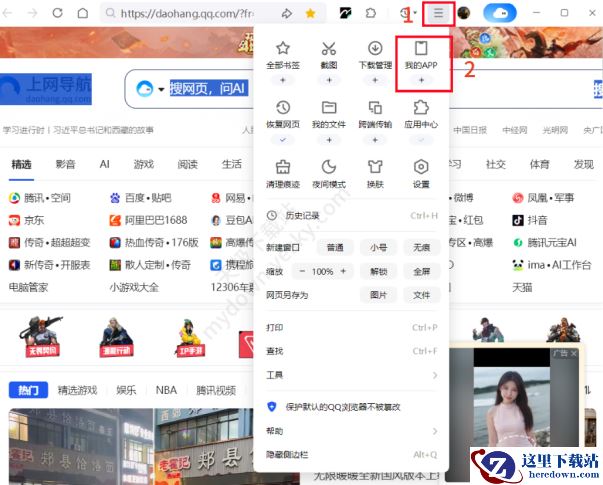Screen dimensions: 603x485
Task: Select 清理痕迹 clear traces icon
Action: 283,168
